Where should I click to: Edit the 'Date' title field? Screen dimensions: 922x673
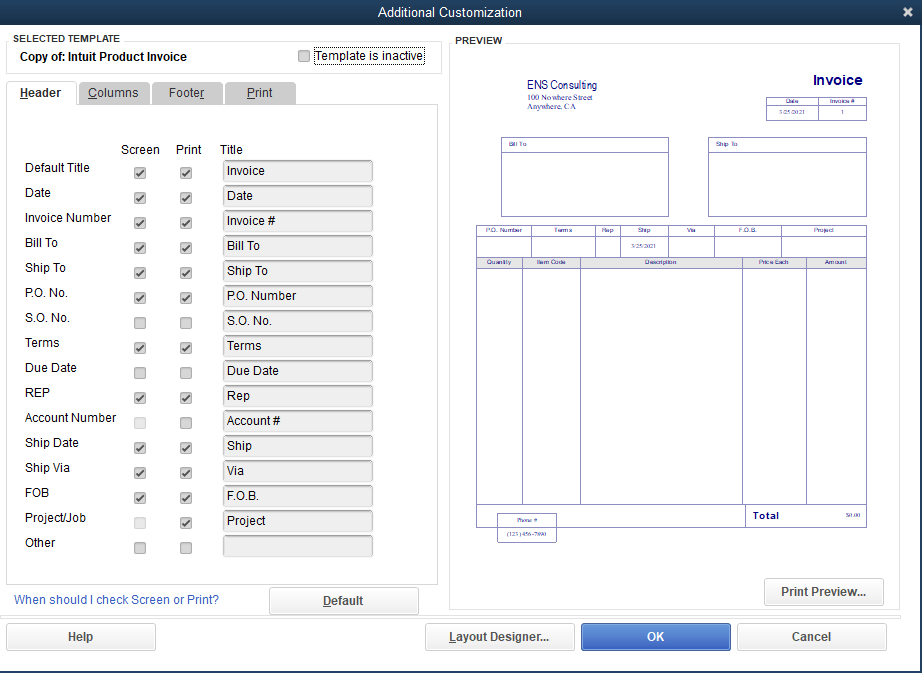point(298,196)
